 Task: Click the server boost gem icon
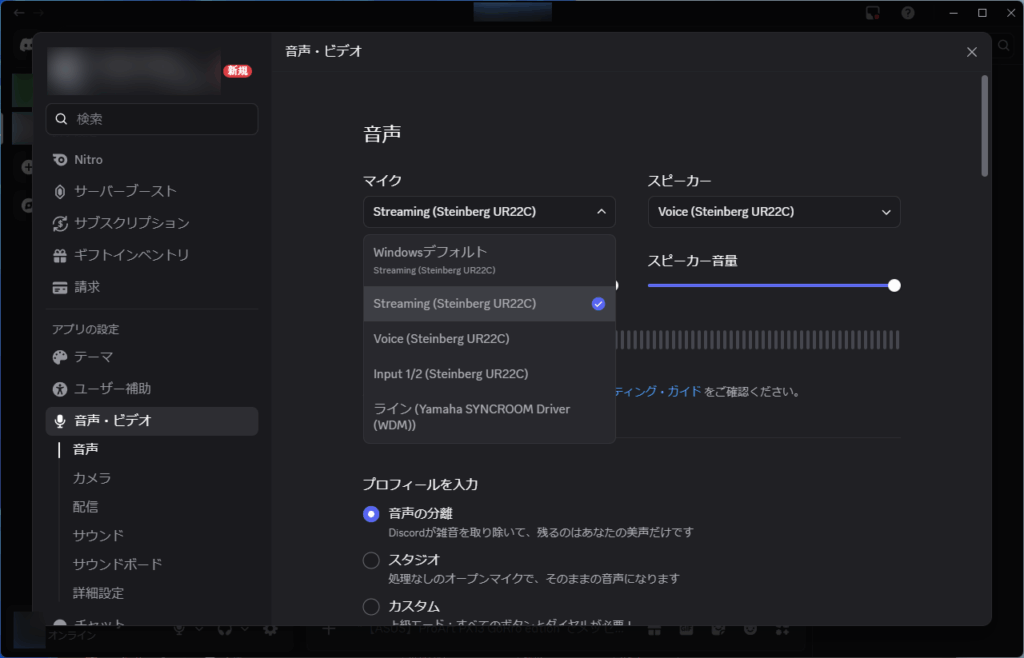[60, 191]
